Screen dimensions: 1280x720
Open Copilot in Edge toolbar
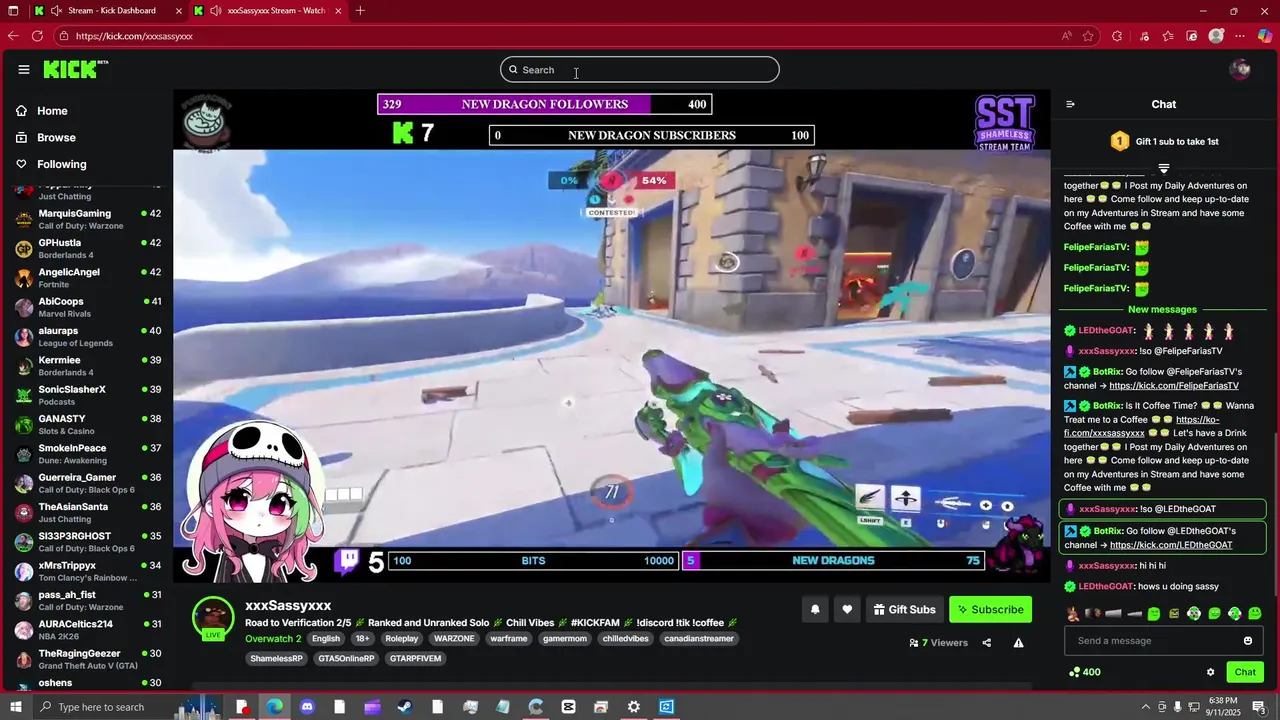tap(1265, 36)
